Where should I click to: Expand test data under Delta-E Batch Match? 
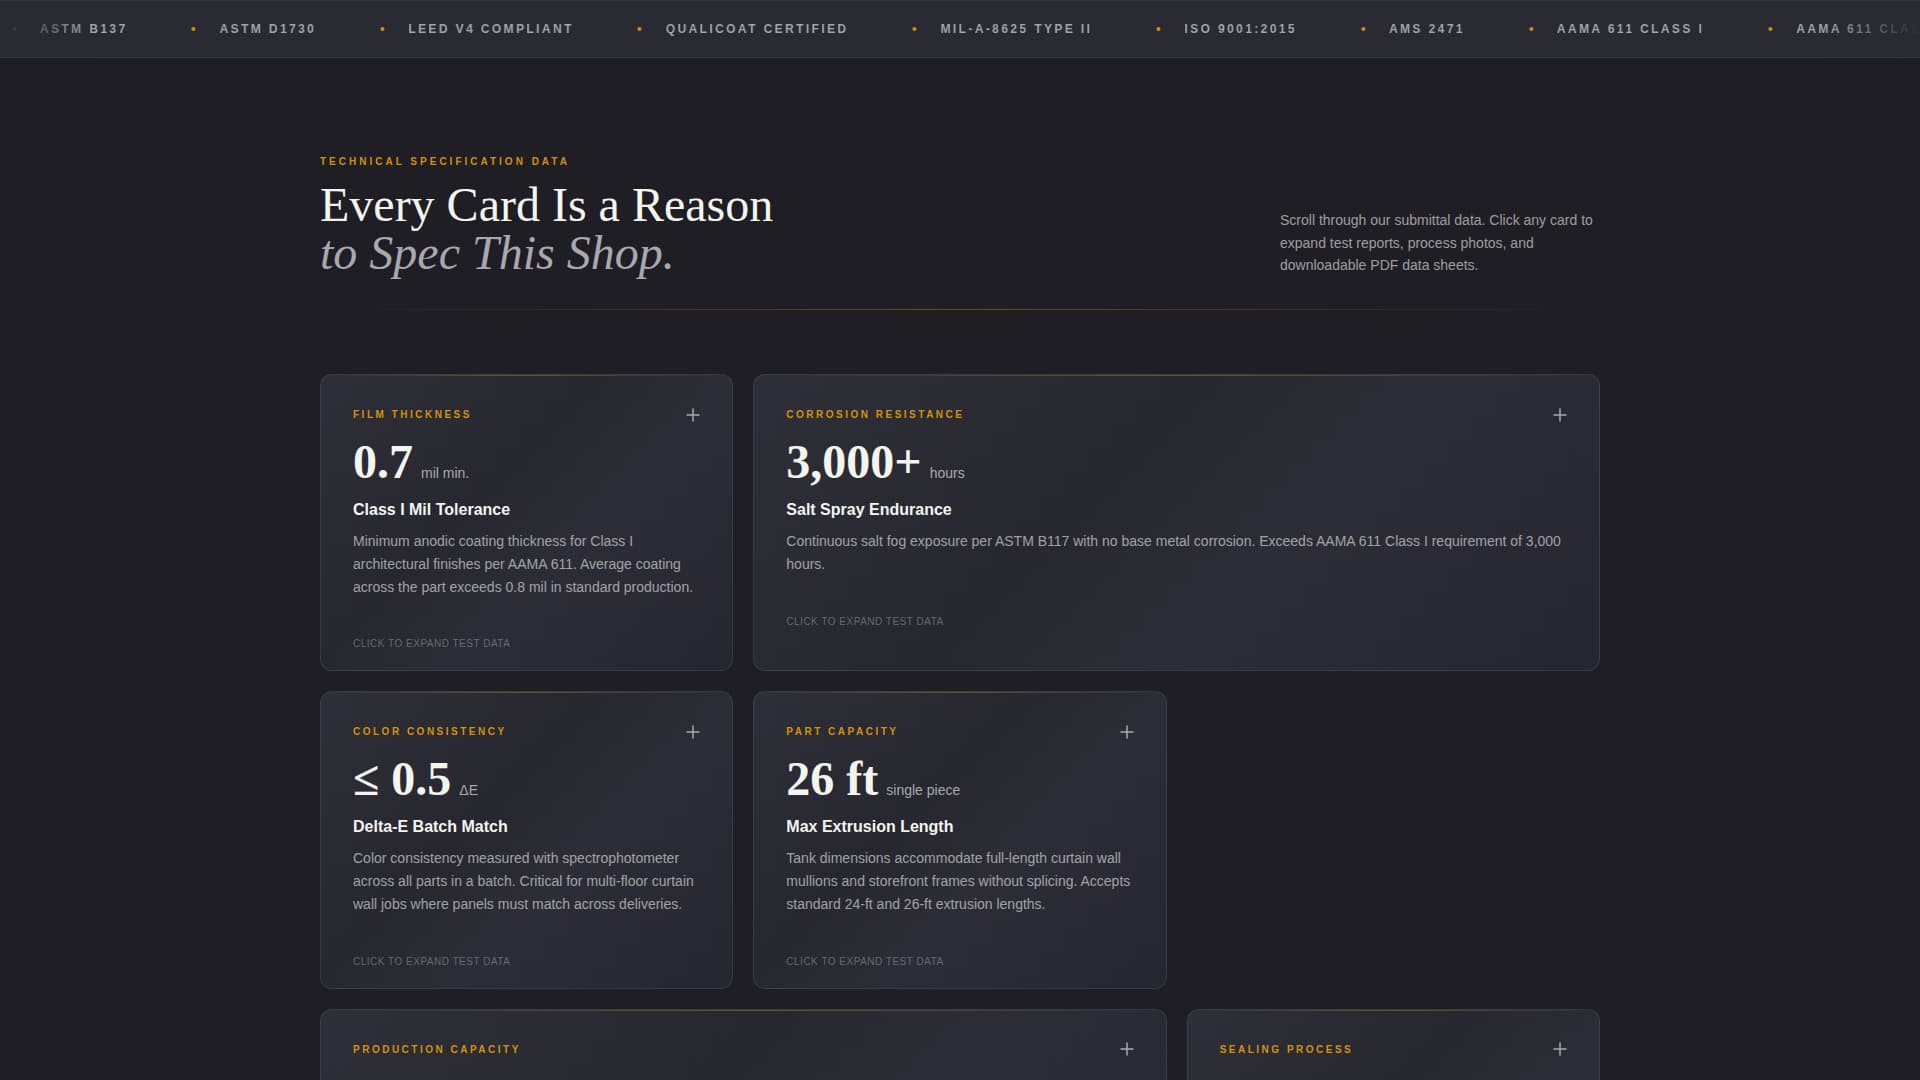pyautogui.click(x=431, y=961)
